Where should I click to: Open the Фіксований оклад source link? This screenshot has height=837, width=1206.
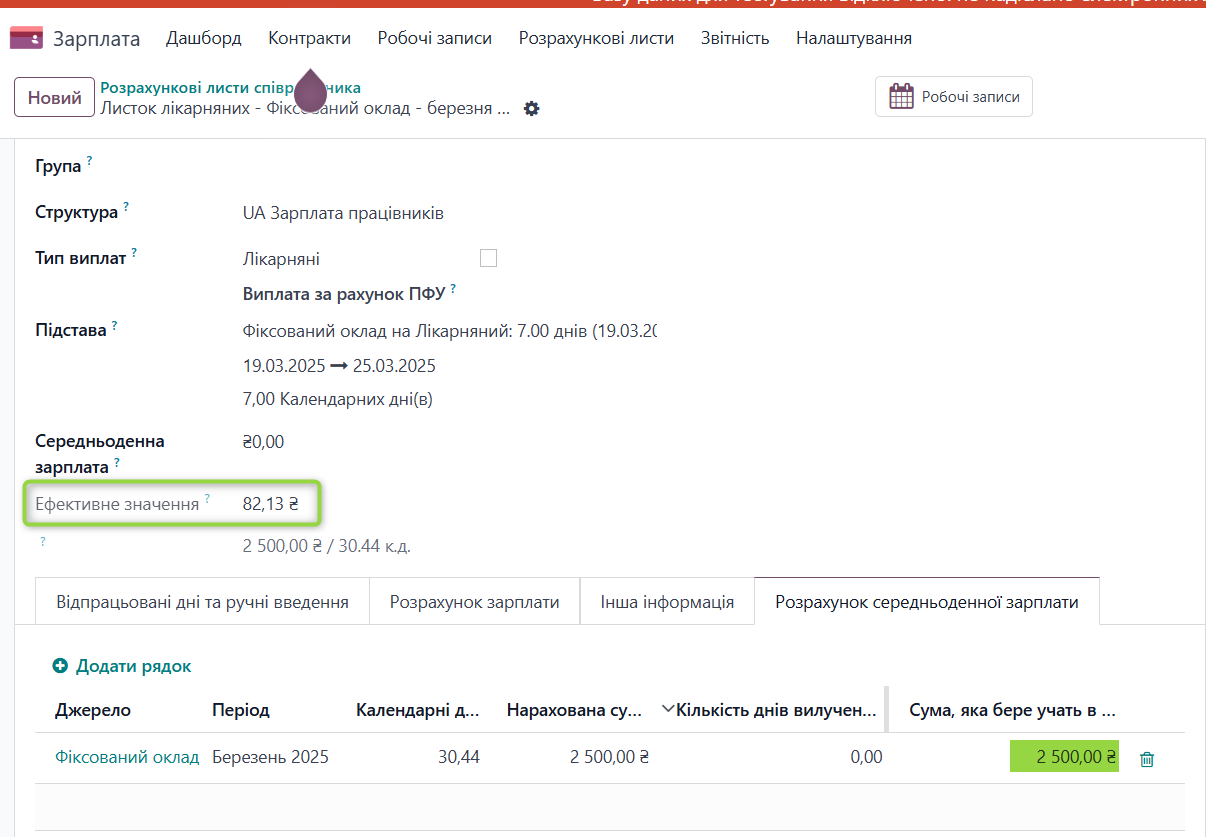127,757
